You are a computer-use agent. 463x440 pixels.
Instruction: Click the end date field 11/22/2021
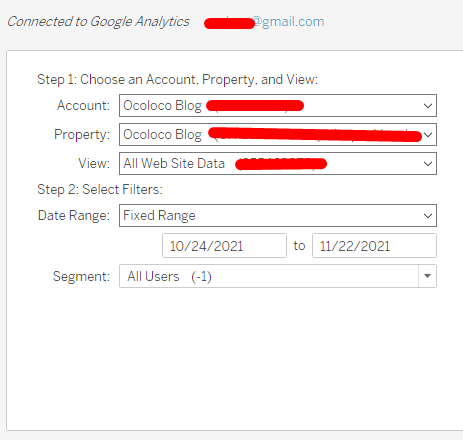point(374,246)
